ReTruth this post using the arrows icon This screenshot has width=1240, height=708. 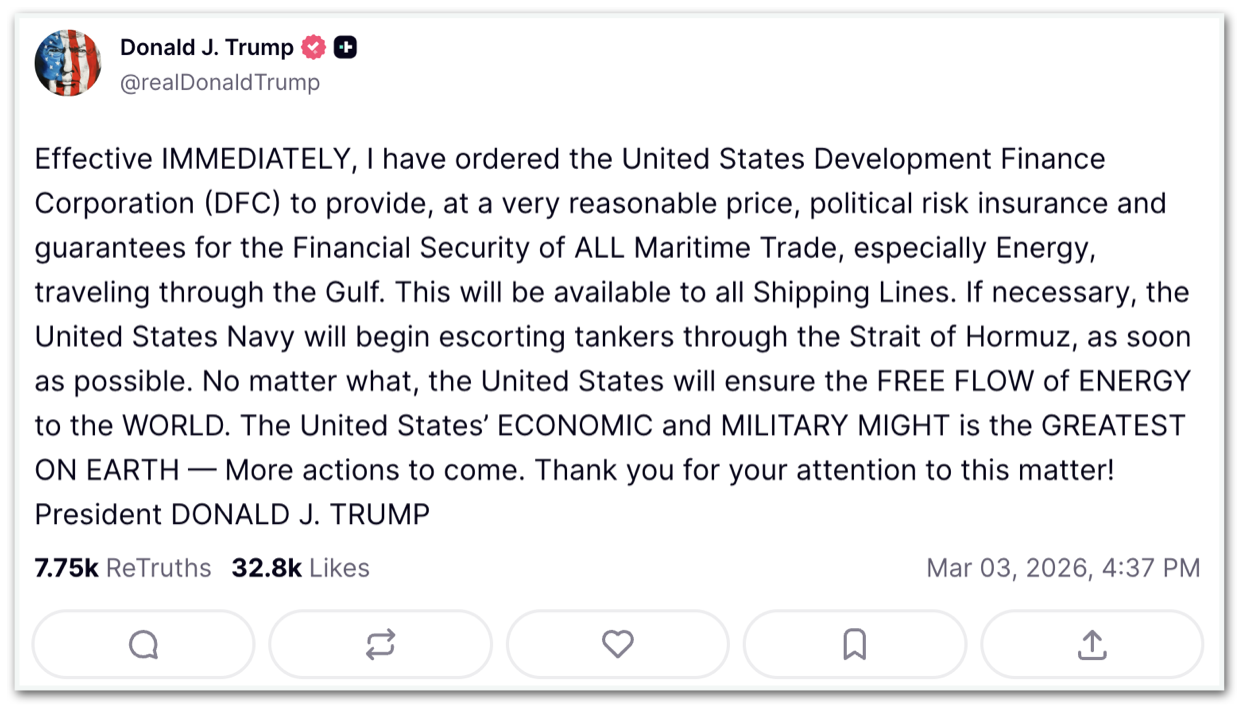(x=380, y=645)
